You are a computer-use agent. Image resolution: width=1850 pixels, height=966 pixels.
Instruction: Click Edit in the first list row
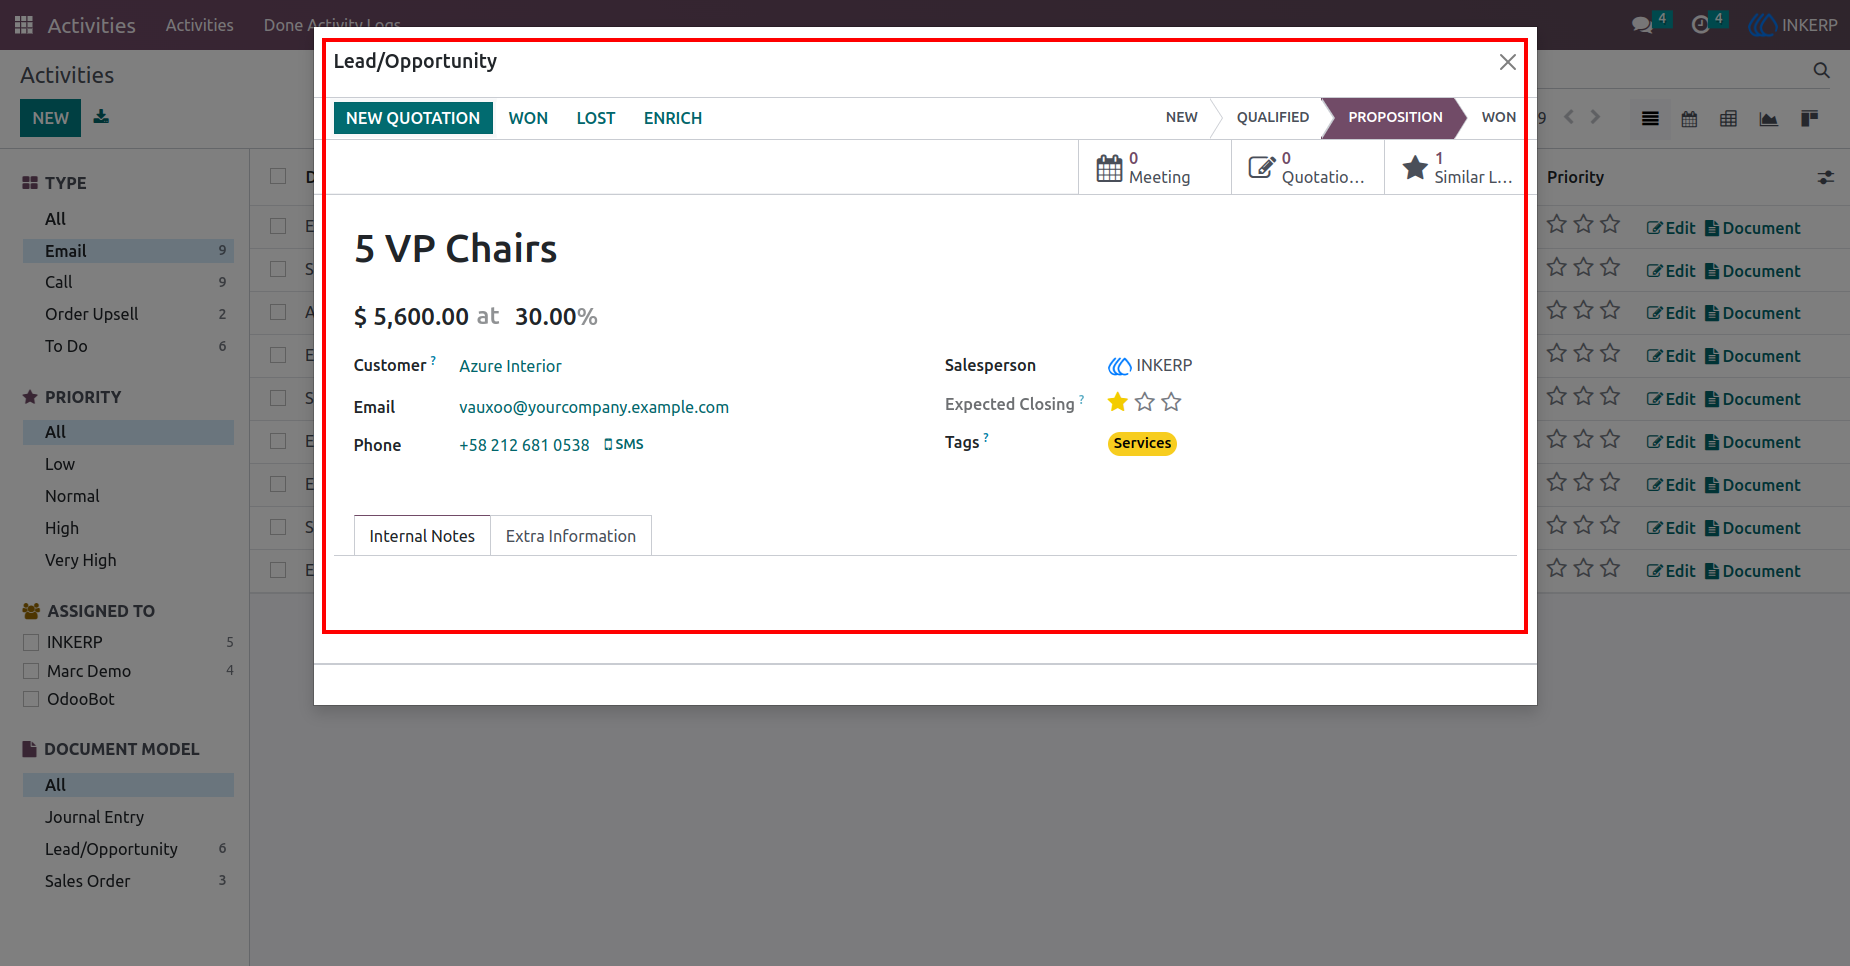(1671, 228)
